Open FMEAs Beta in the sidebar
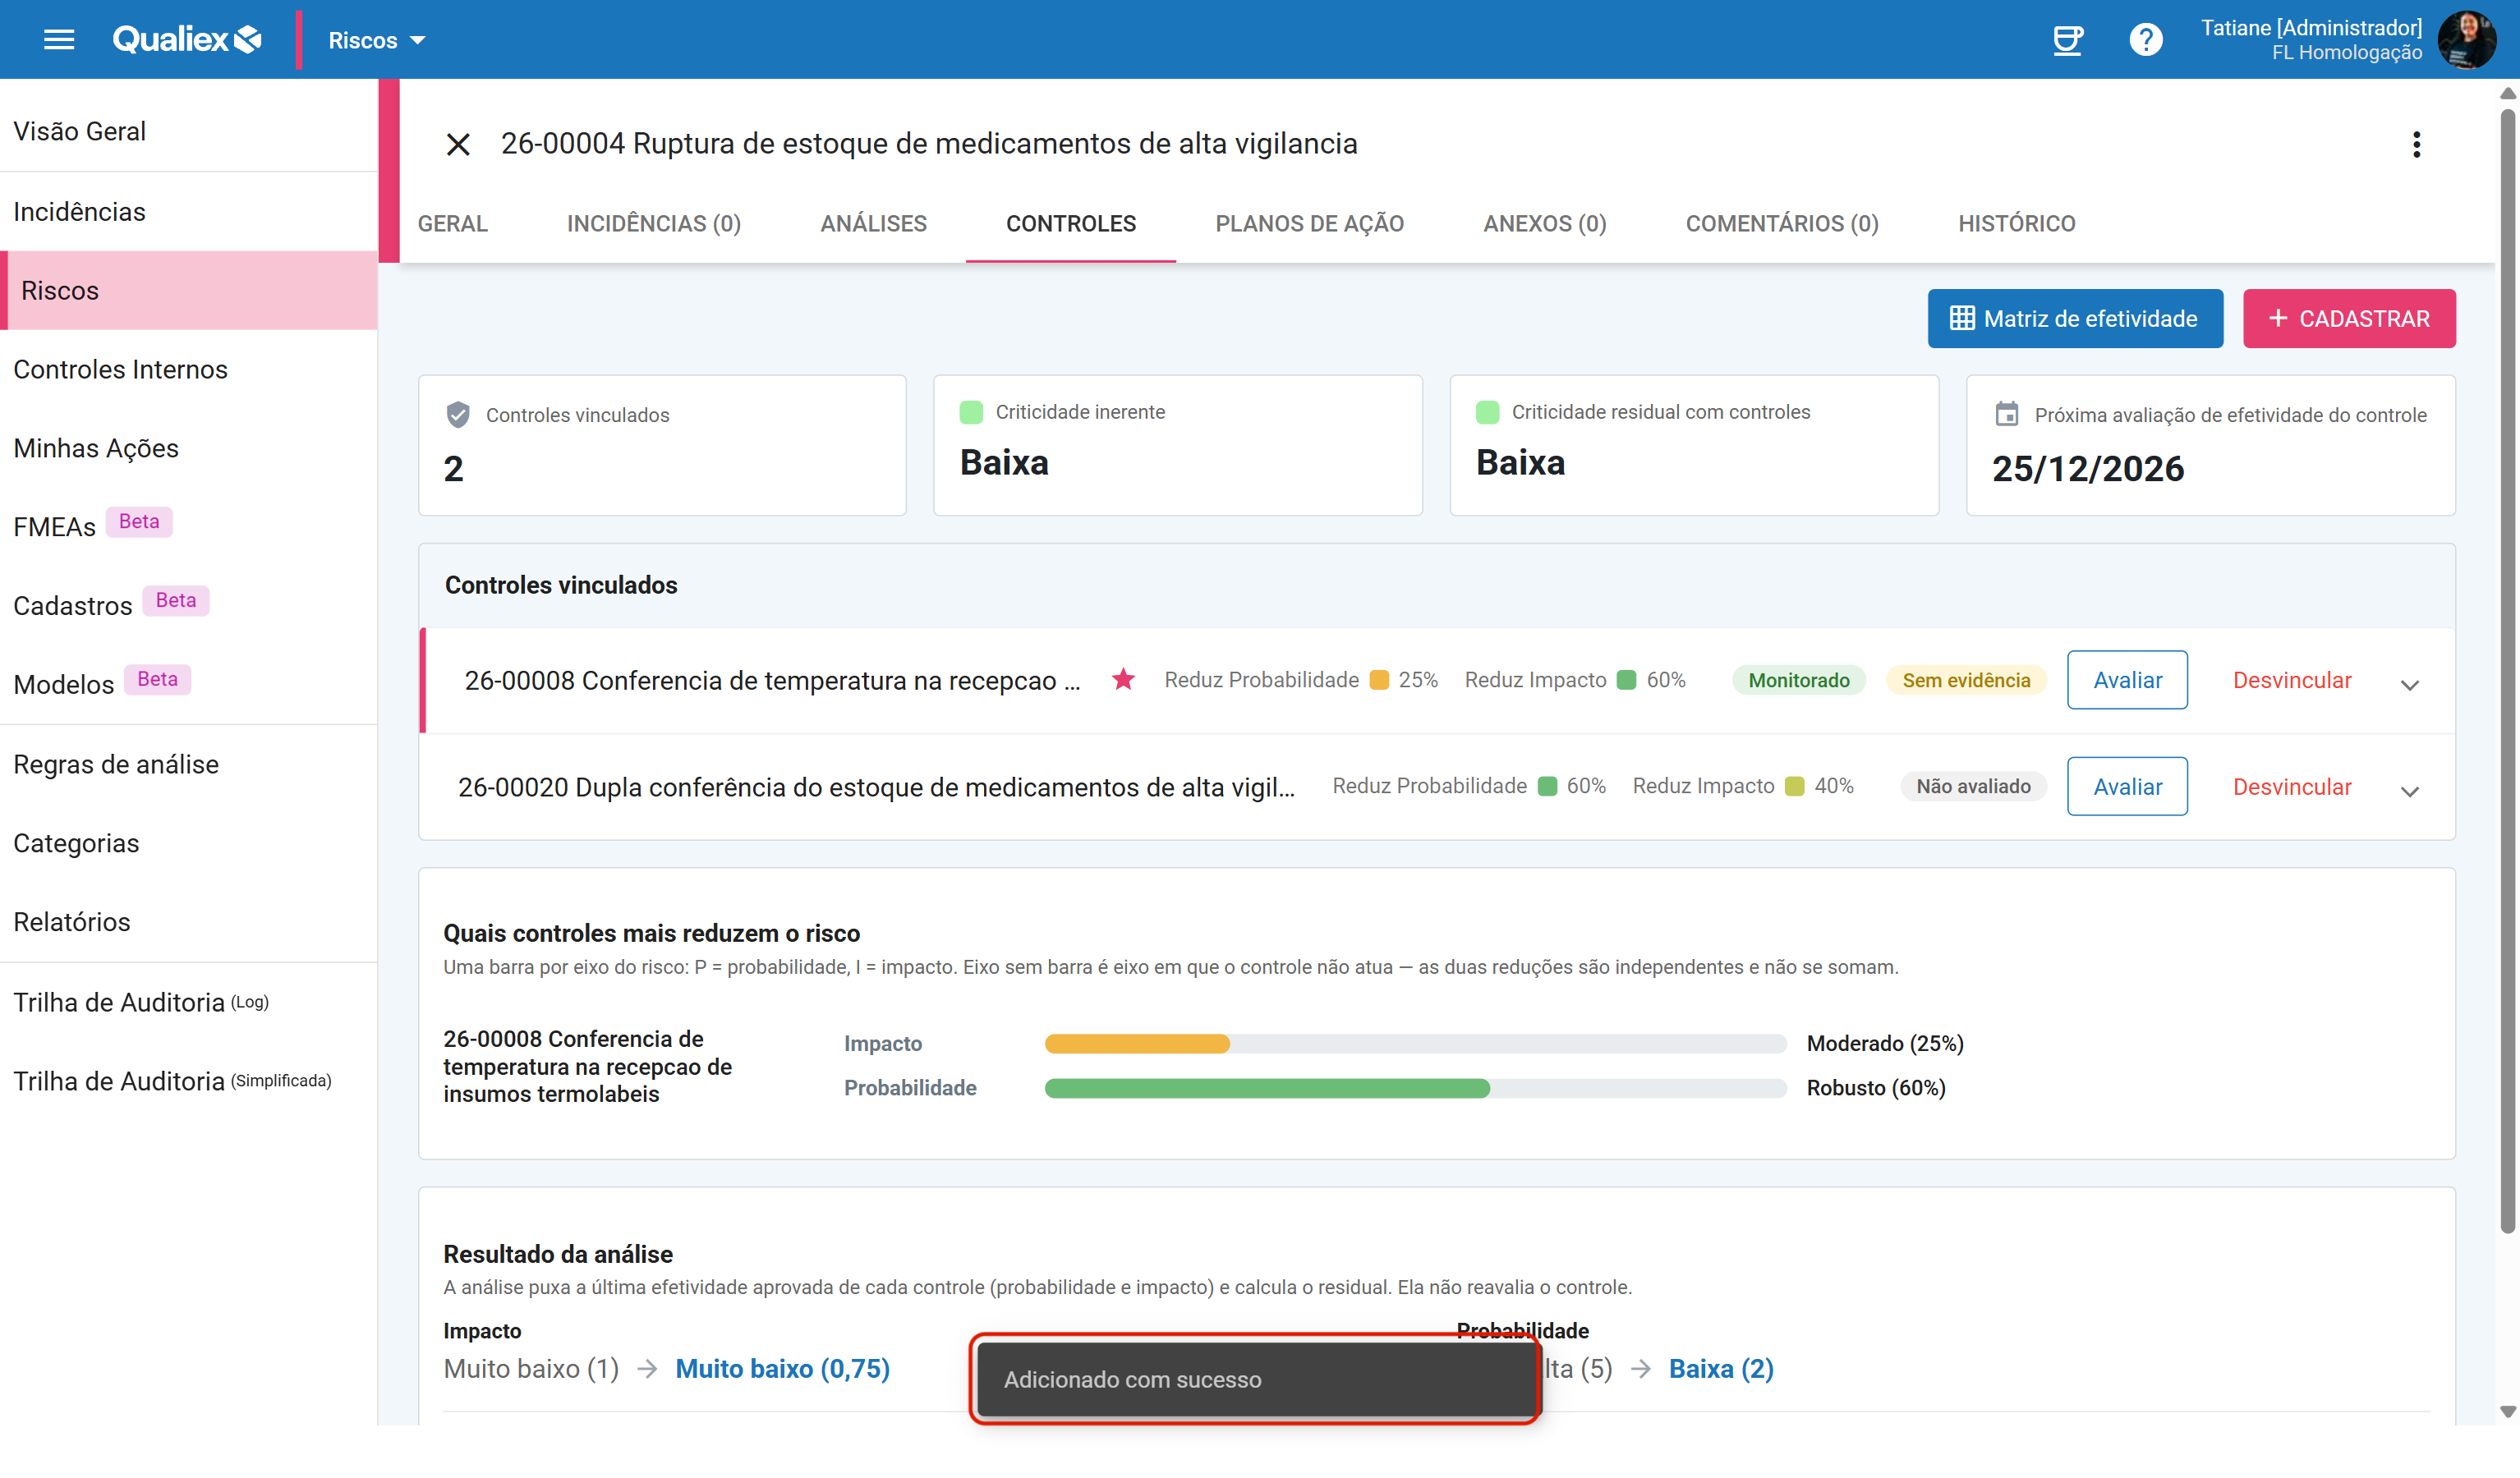 coord(189,526)
